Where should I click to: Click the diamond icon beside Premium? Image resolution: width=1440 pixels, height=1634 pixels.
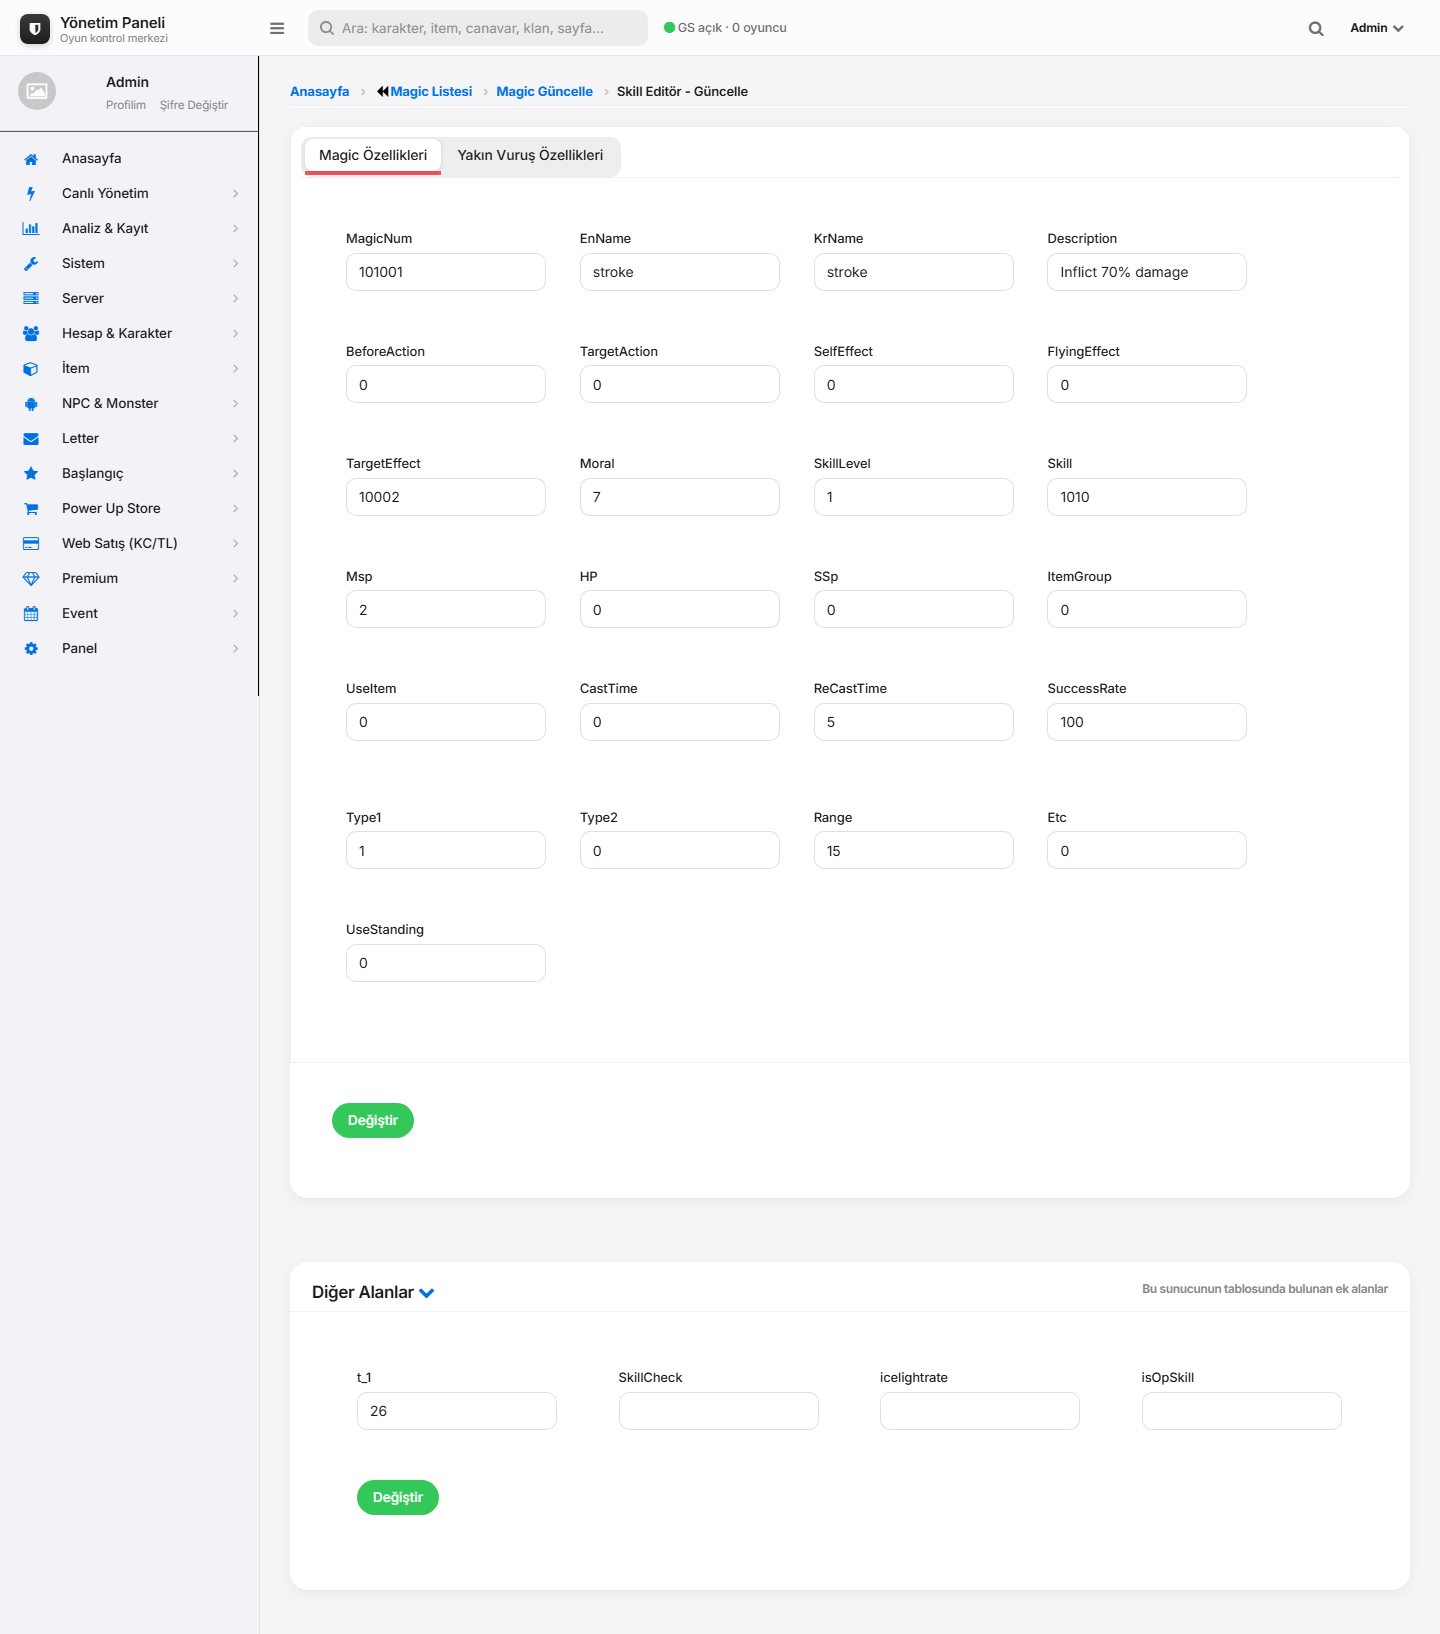coord(31,579)
